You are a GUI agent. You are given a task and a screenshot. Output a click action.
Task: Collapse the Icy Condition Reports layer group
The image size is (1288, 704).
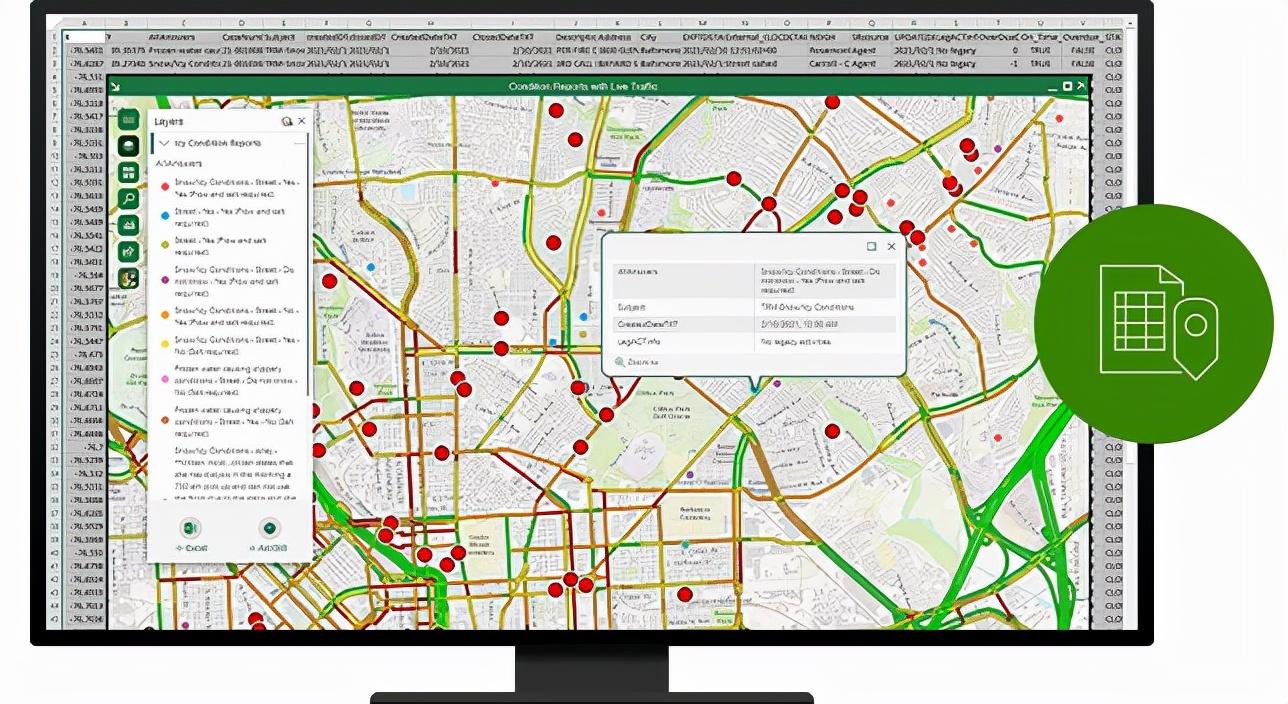click(164, 144)
